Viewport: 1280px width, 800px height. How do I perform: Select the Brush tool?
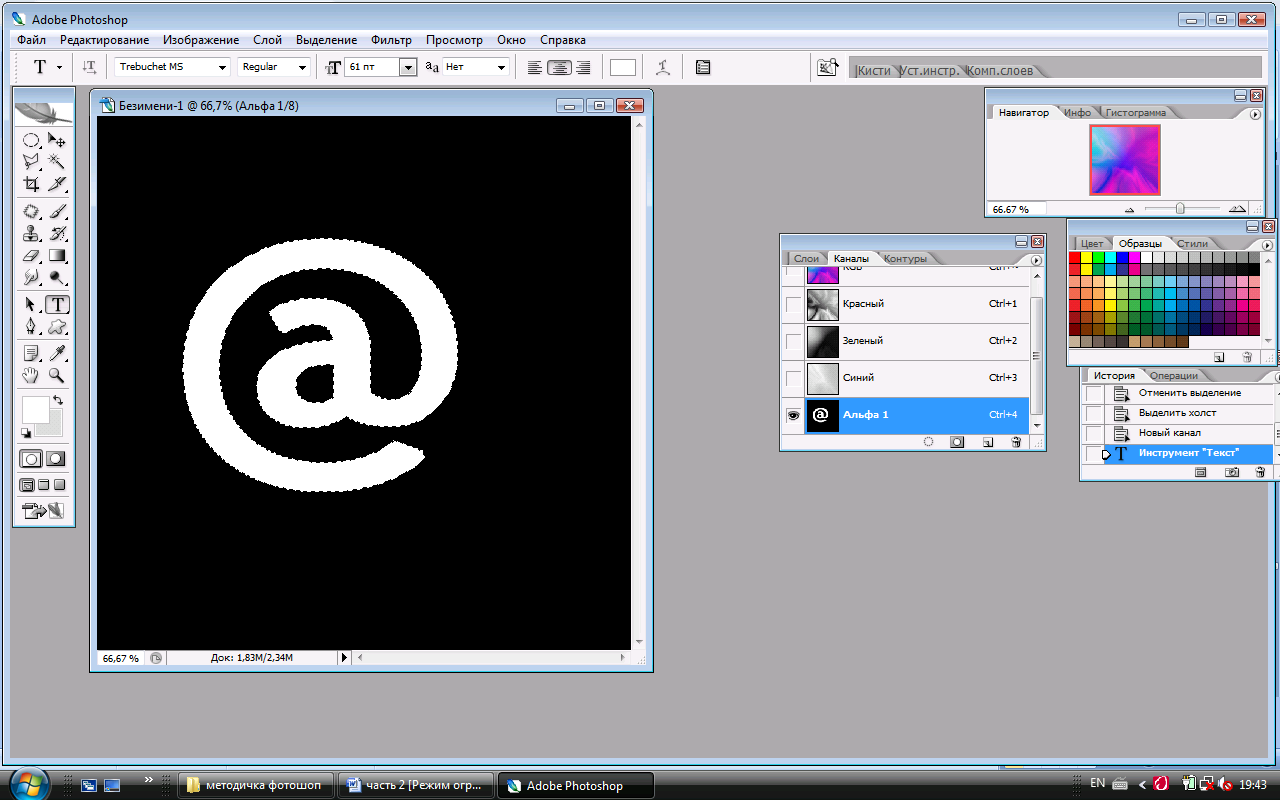[57, 212]
